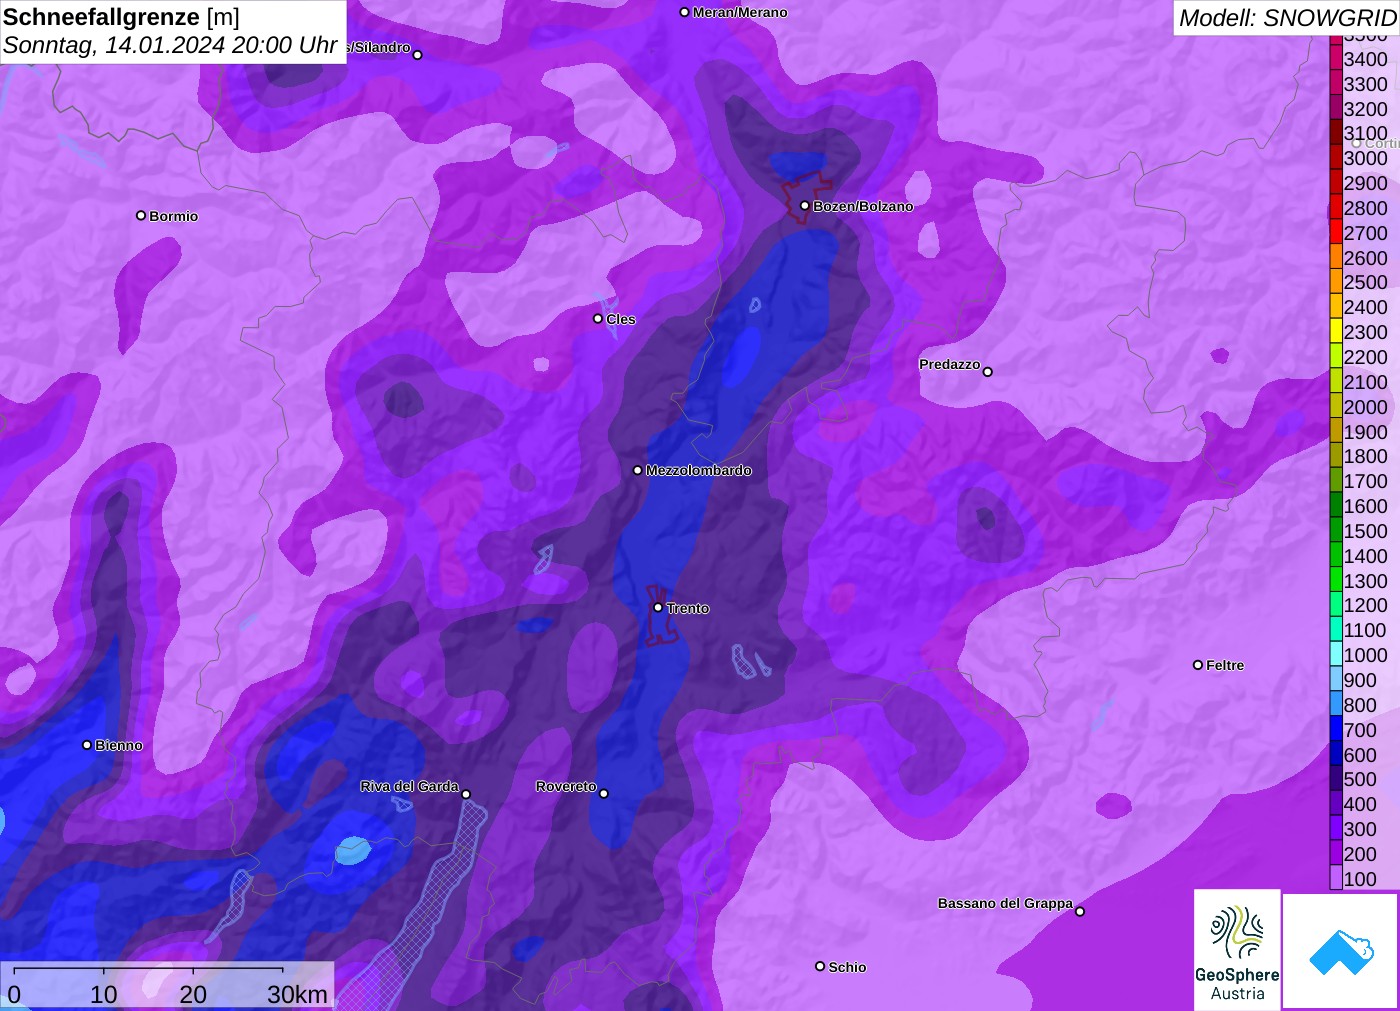1400x1011 pixels.
Task: Click the Riva del Garda label
Action: 409,786
